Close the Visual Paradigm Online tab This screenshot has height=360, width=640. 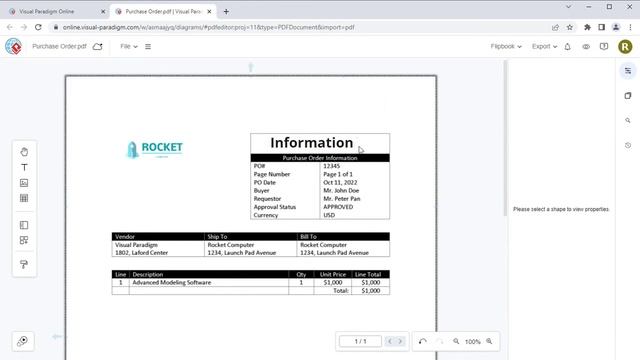click(x=103, y=11)
